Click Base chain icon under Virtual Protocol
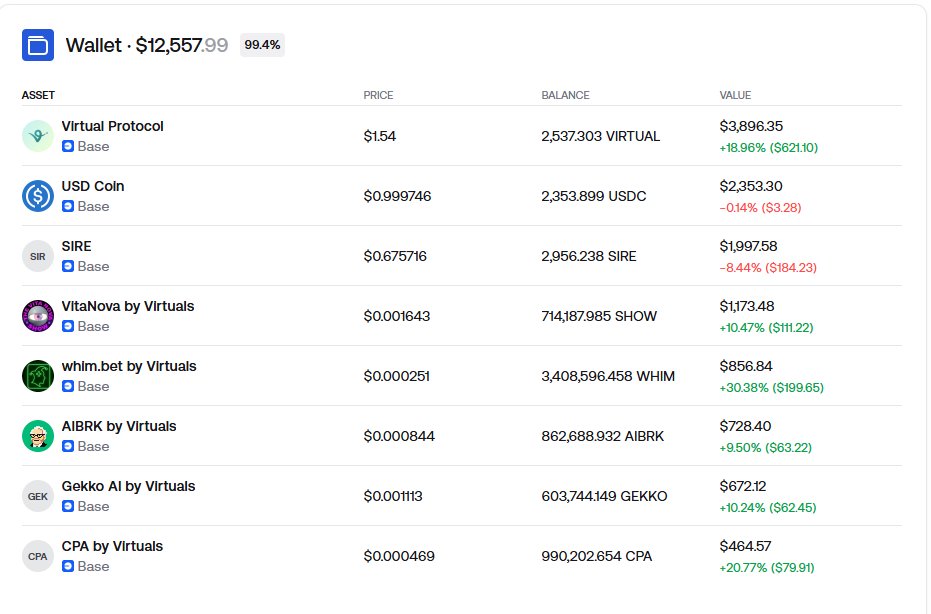 pyautogui.click(x=68, y=146)
